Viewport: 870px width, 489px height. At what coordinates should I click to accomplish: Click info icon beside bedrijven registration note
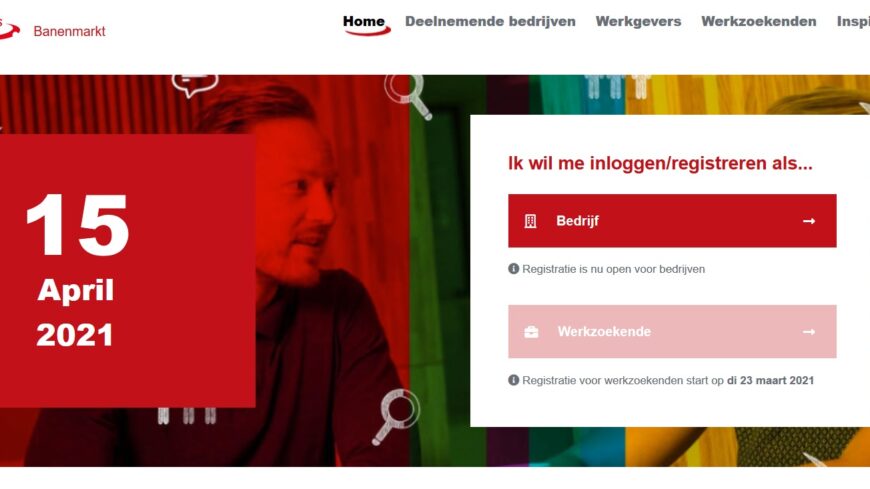click(514, 269)
